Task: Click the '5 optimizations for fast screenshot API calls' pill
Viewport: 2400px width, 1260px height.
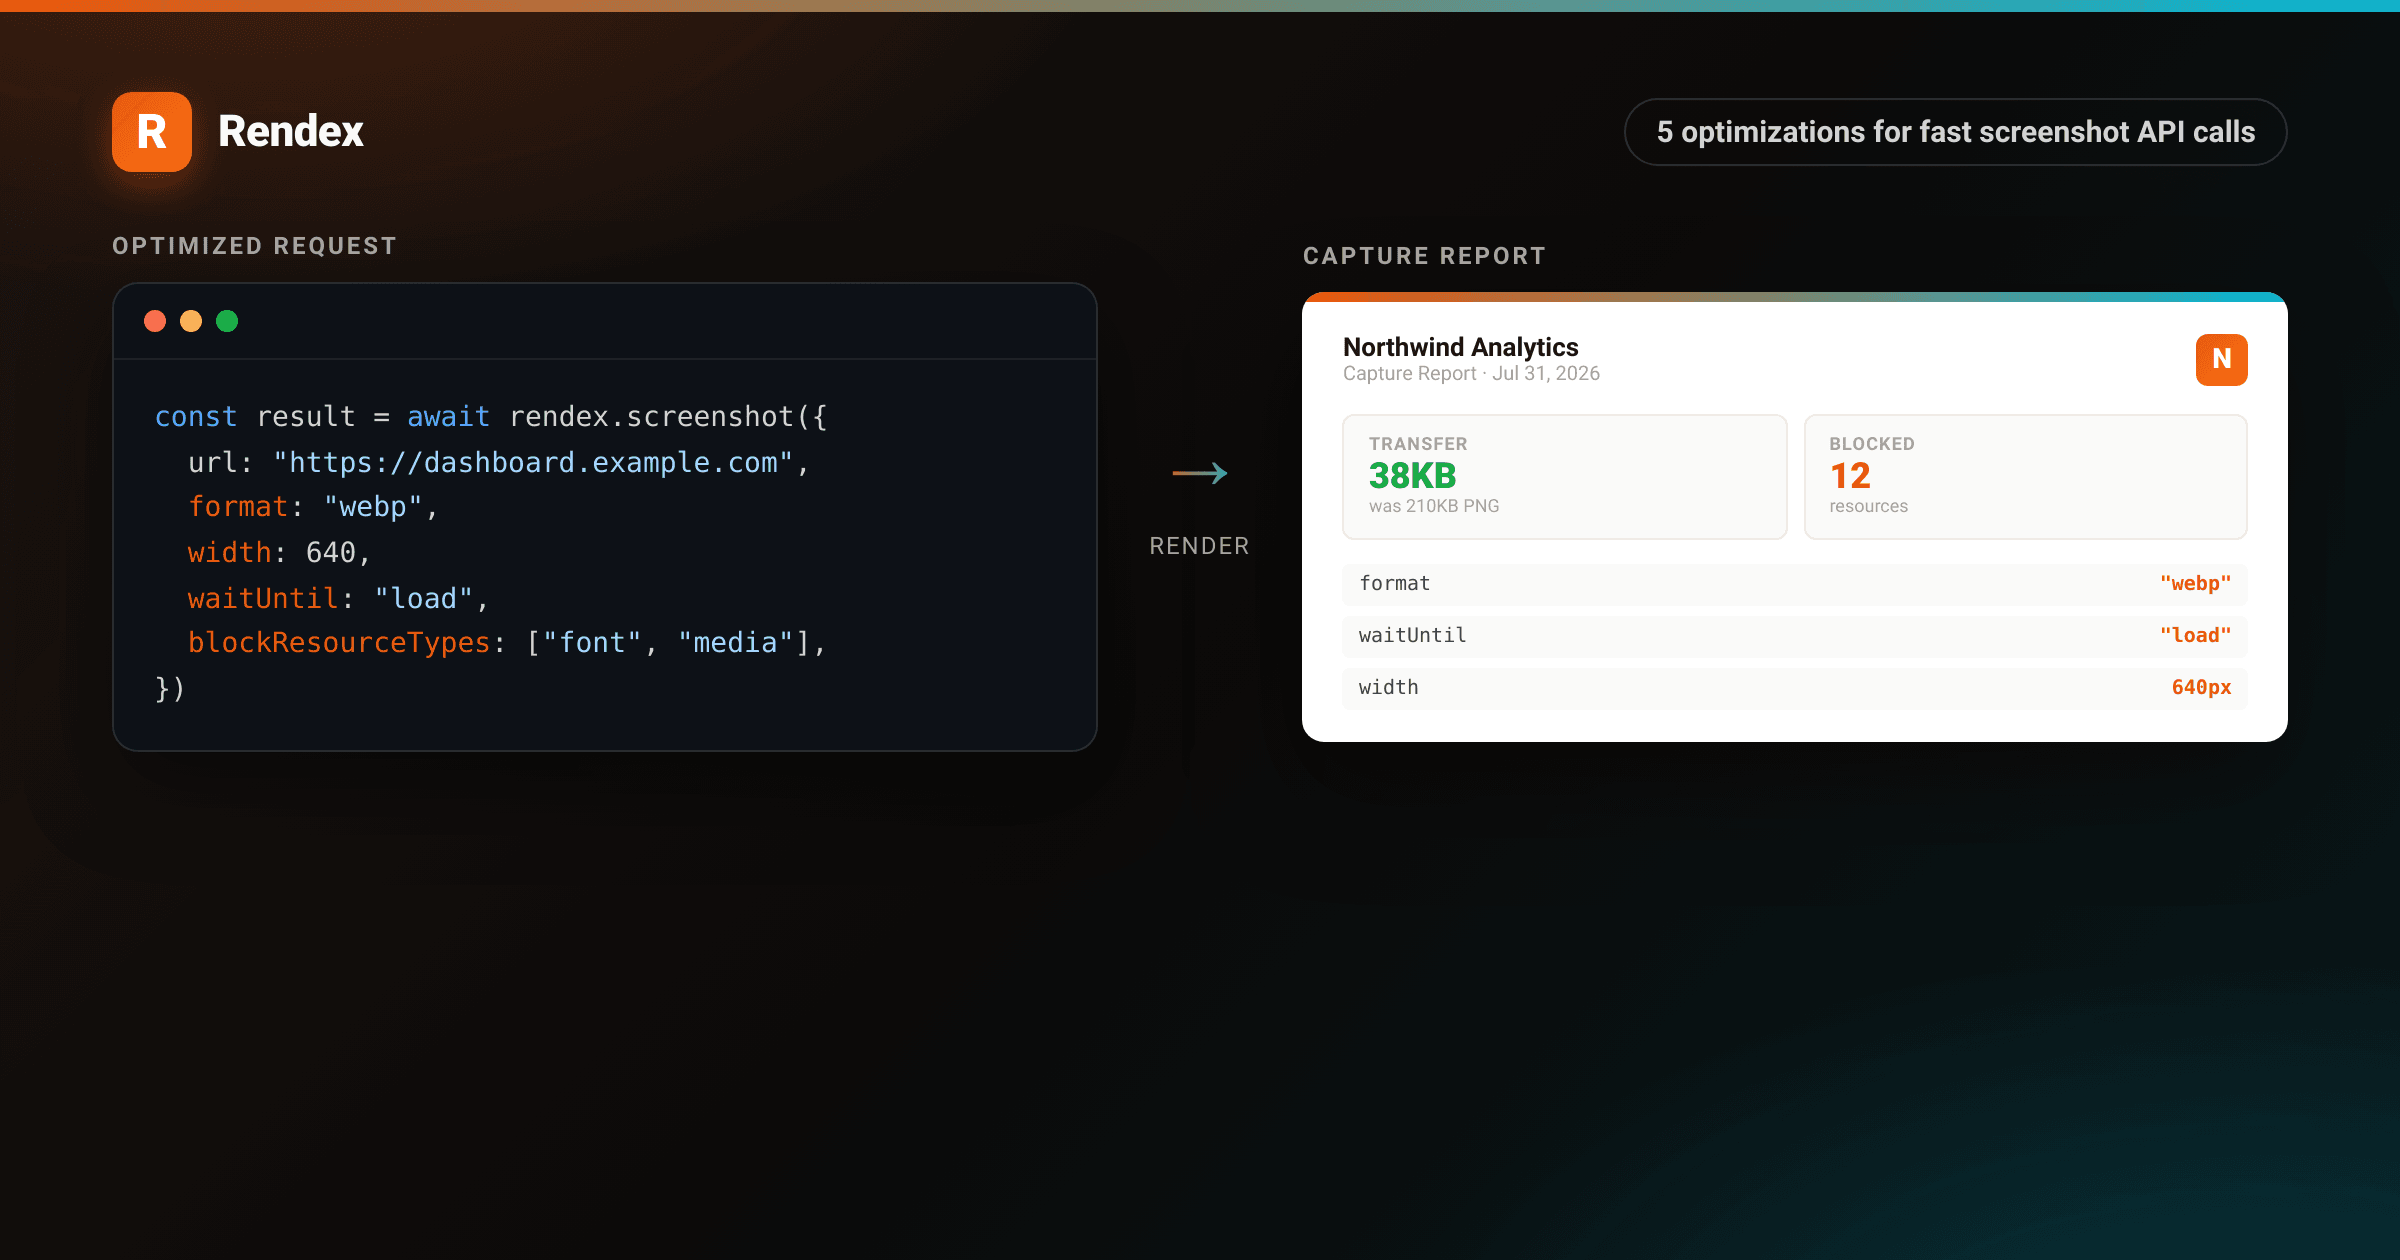Action: click(x=1955, y=132)
